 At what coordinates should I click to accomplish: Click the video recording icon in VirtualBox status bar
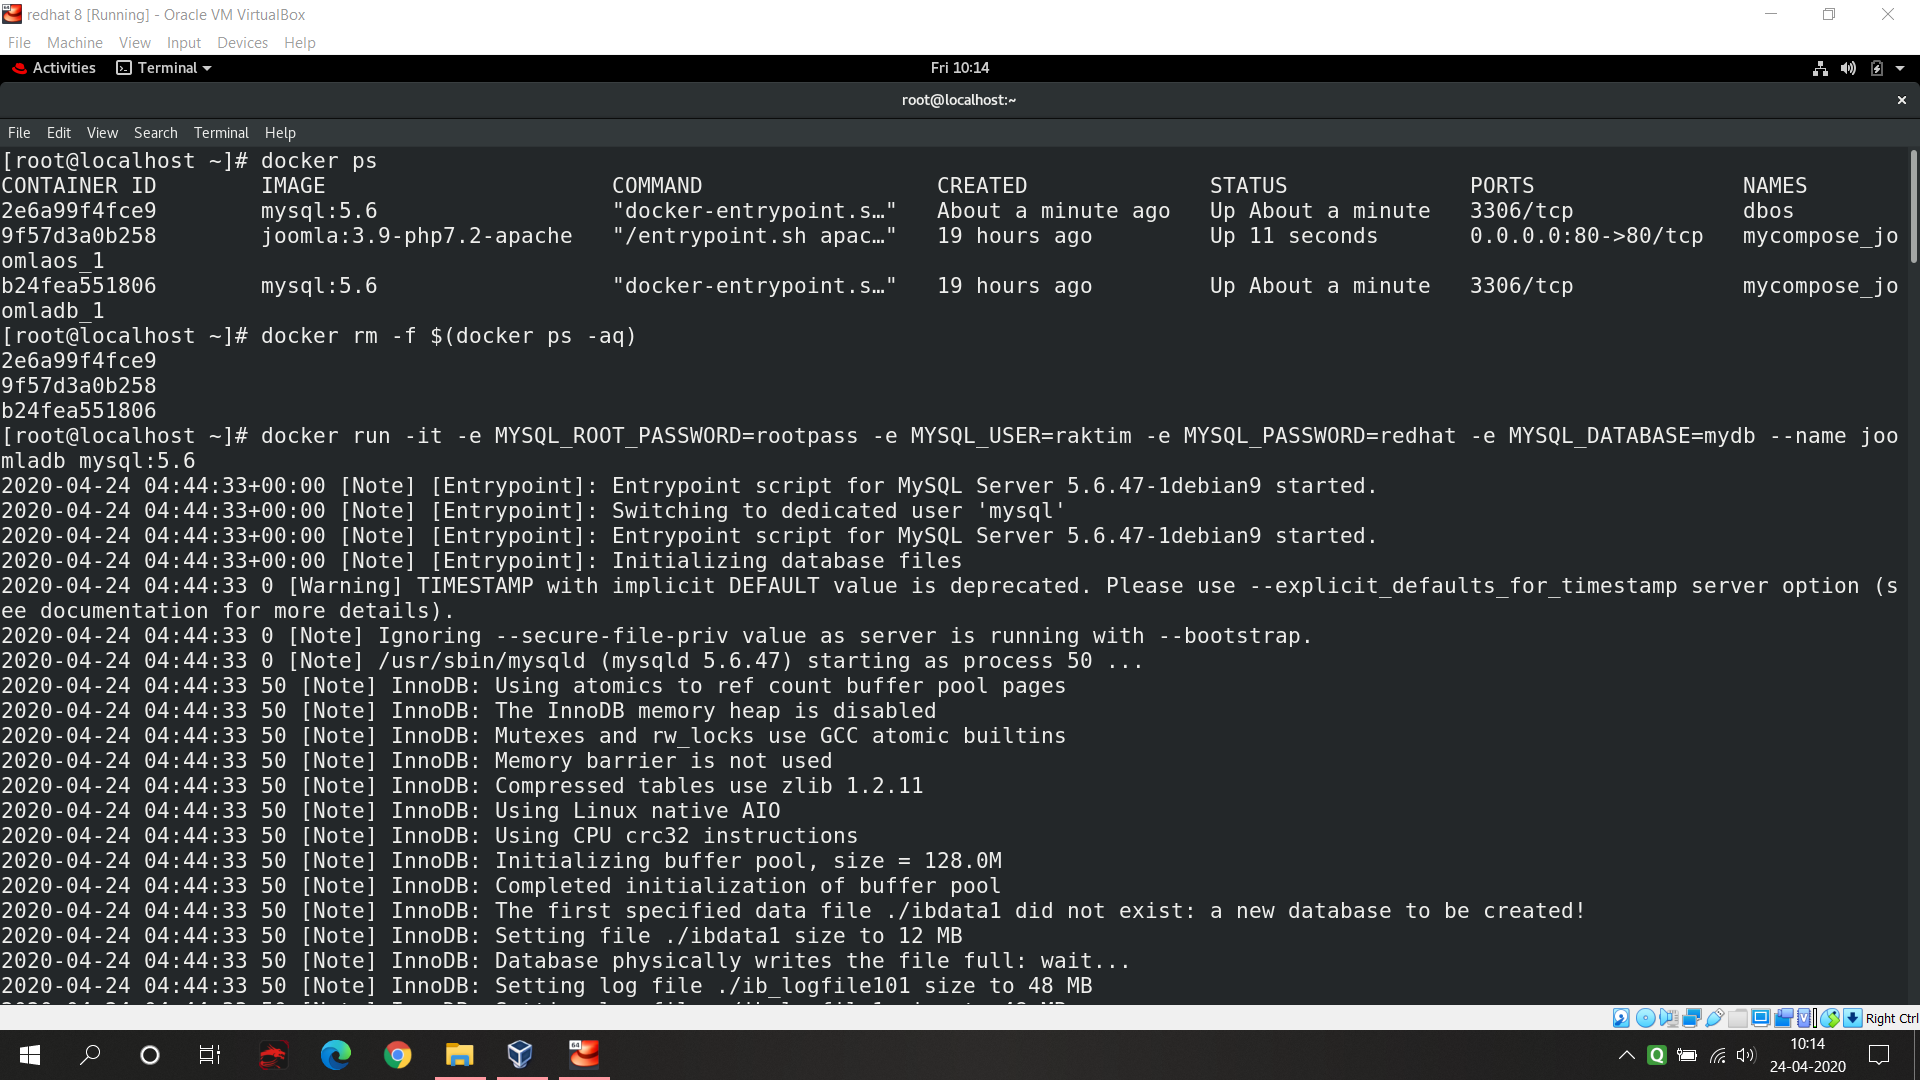1784,1018
